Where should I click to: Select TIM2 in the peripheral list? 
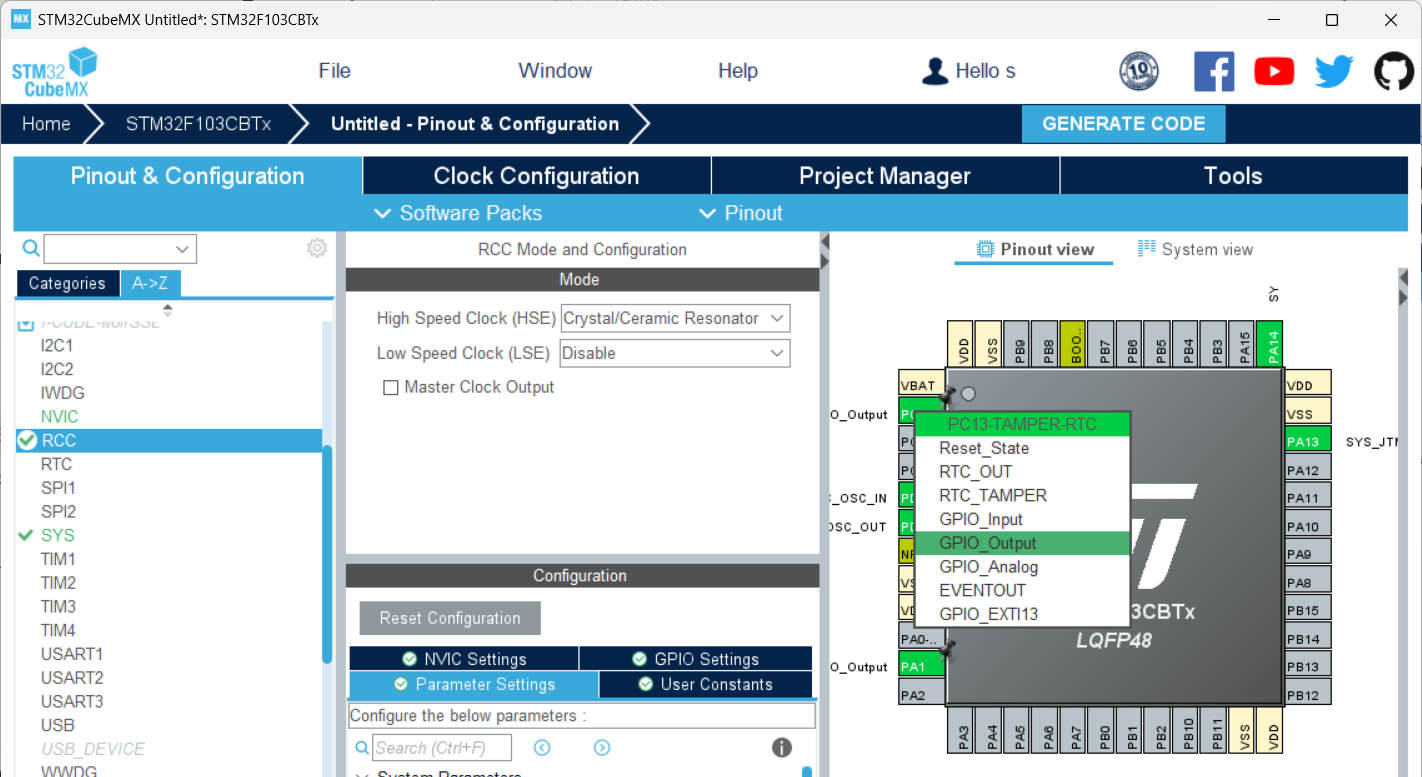pos(58,583)
